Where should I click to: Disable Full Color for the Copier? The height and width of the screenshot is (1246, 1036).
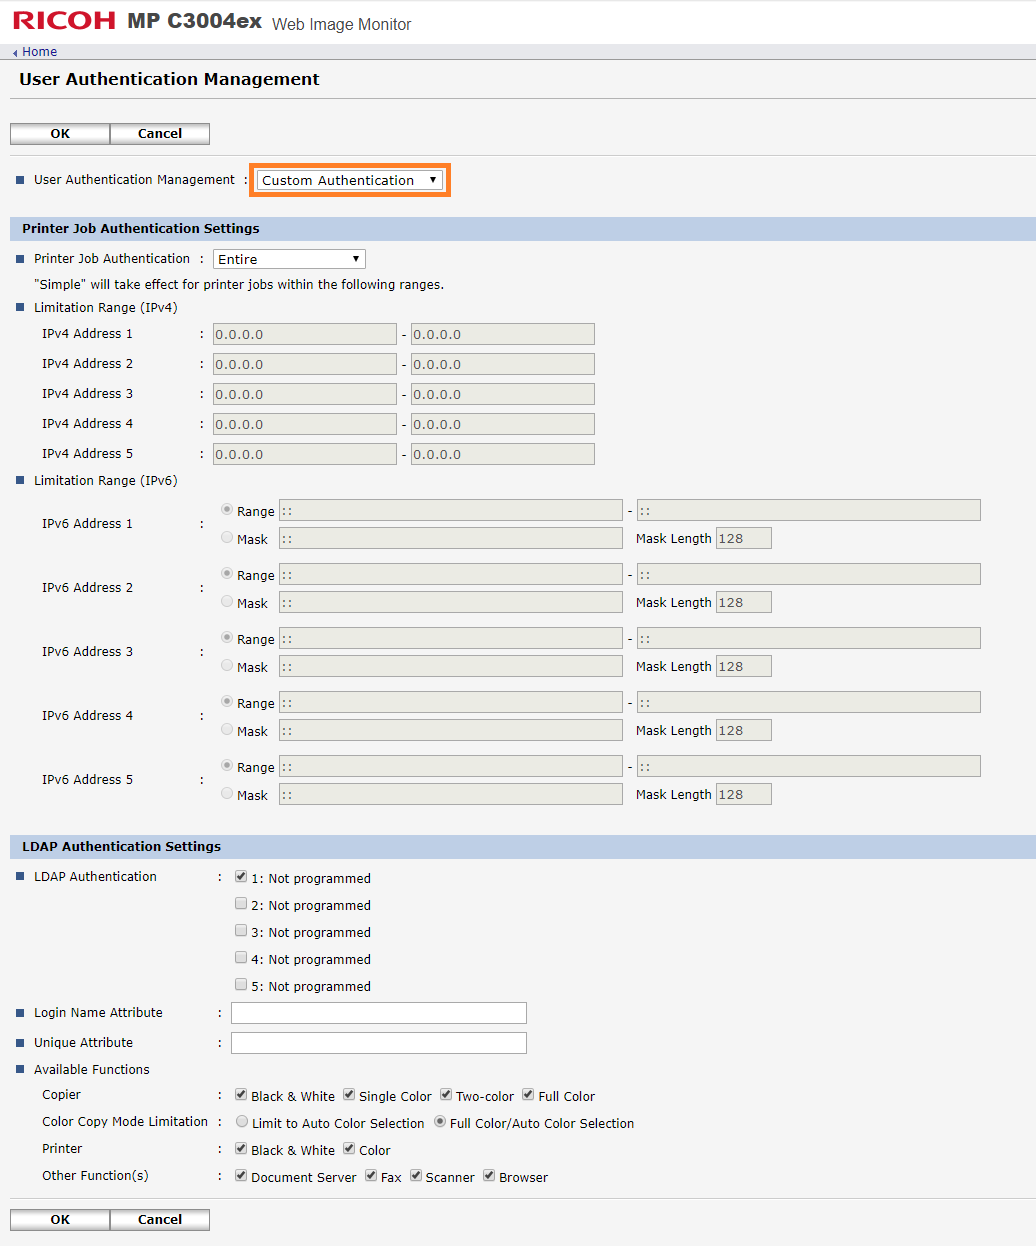tap(527, 1094)
